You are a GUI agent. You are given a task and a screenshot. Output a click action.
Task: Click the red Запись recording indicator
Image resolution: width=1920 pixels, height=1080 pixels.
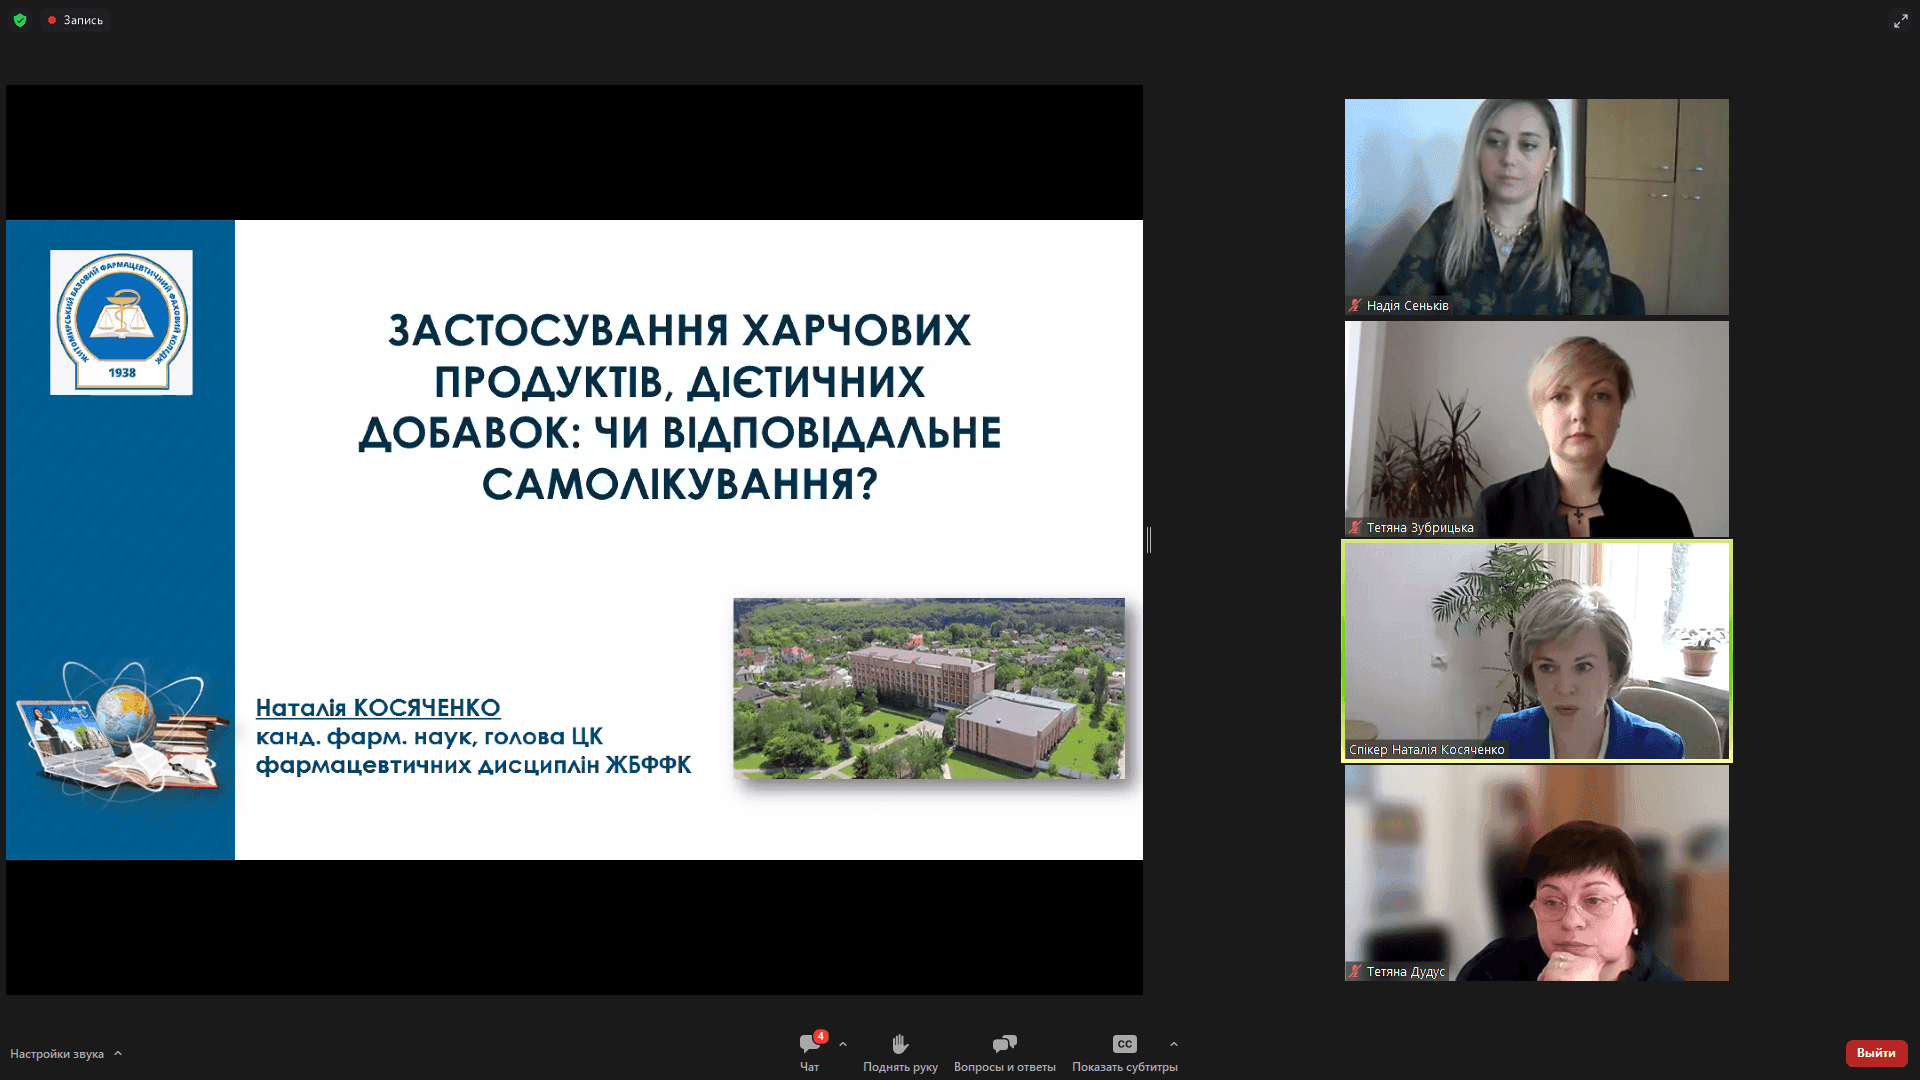[x=76, y=20]
